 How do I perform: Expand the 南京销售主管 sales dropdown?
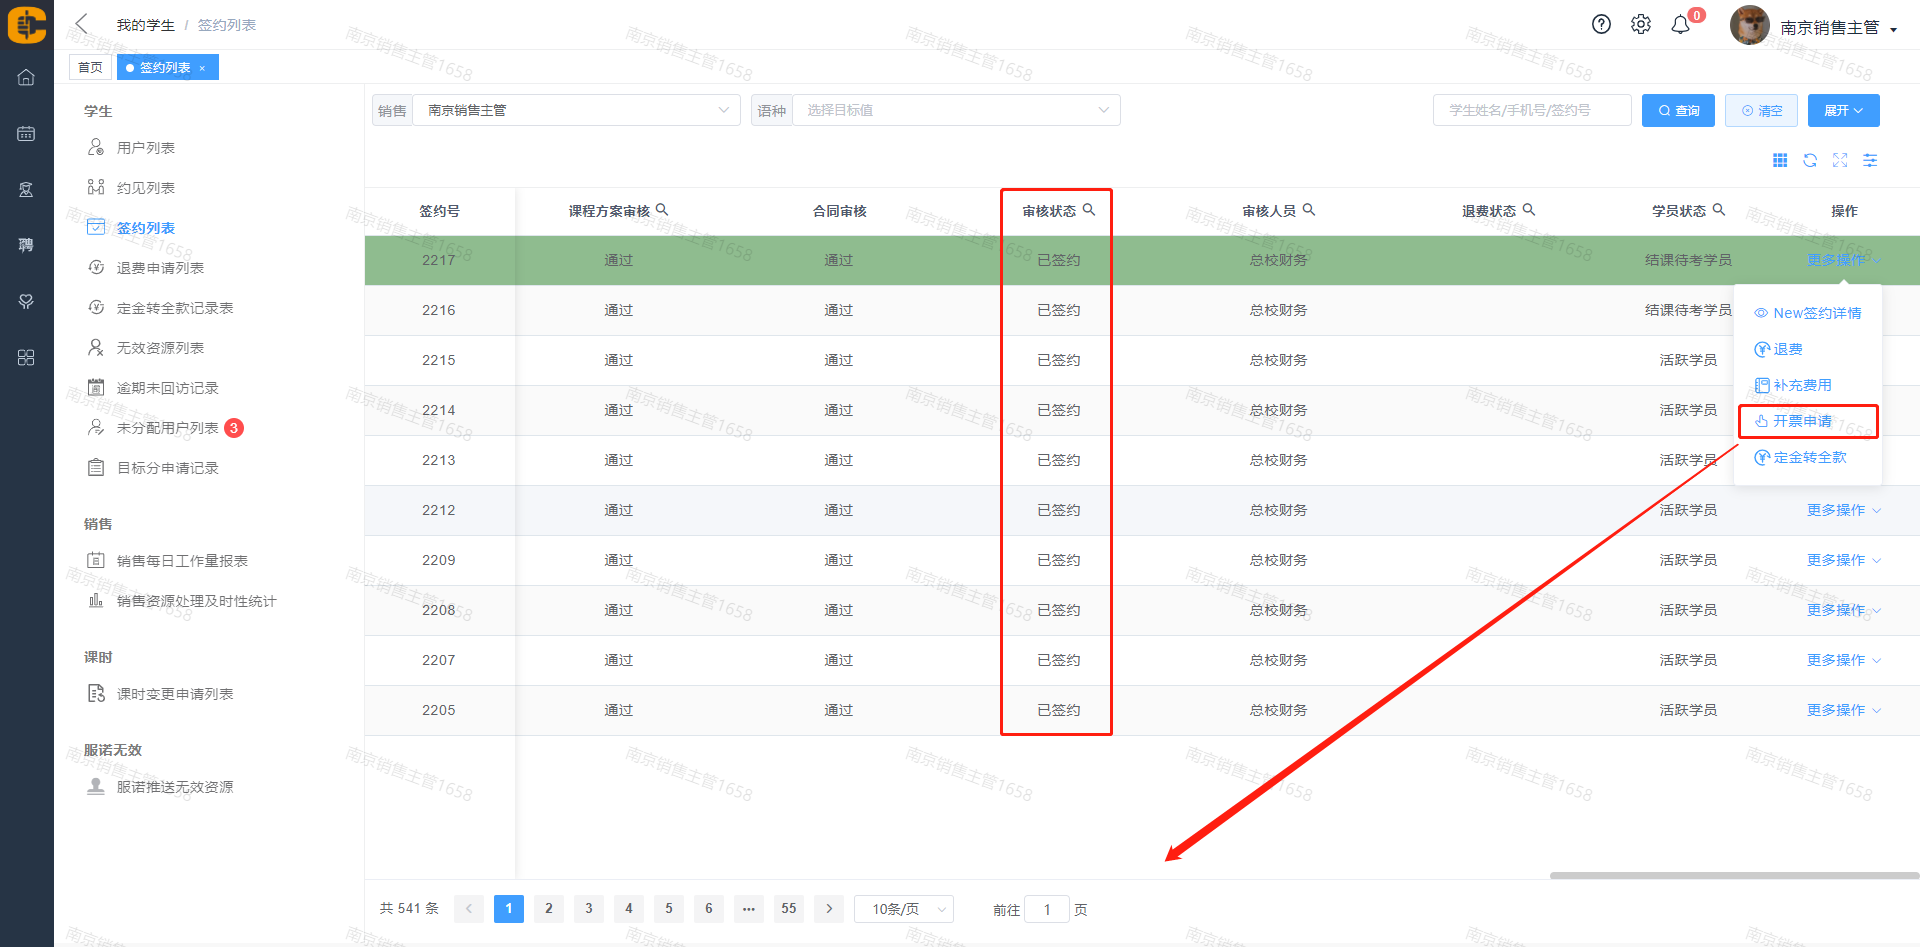575,110
